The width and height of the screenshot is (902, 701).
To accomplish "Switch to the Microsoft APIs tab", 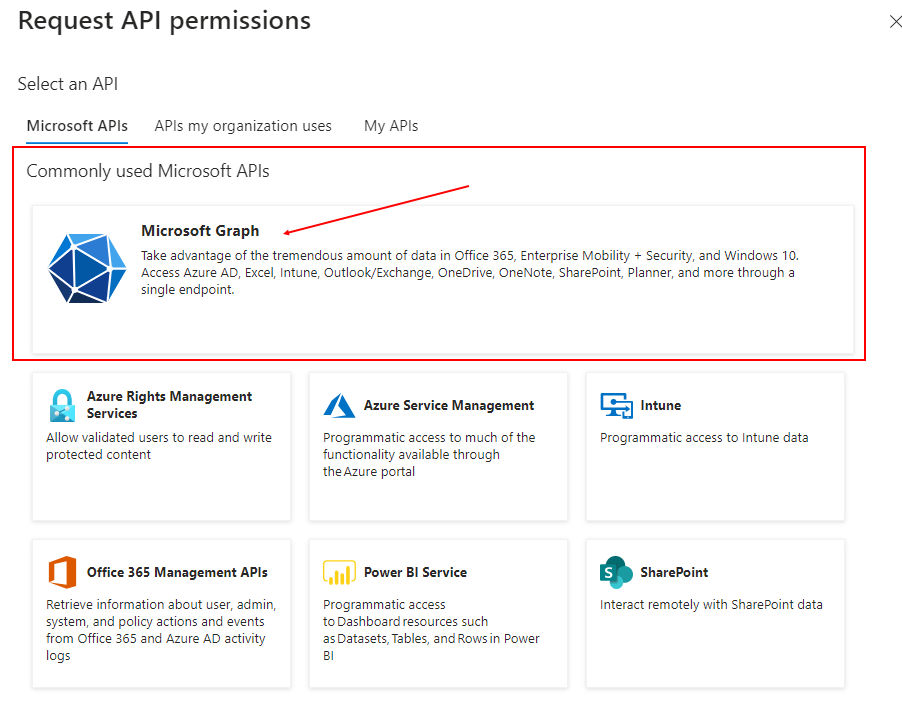I will [77, 126].
